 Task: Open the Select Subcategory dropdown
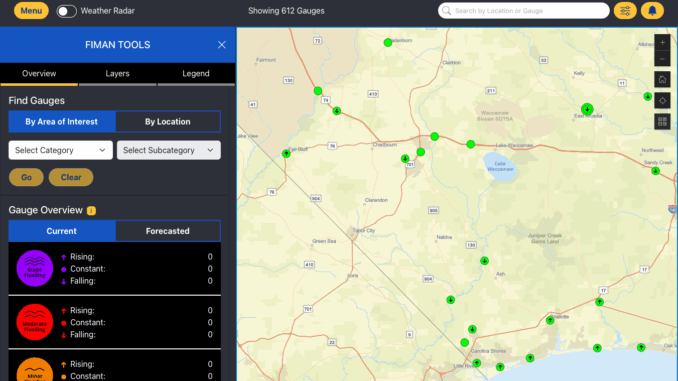click(x=169, y=150)
